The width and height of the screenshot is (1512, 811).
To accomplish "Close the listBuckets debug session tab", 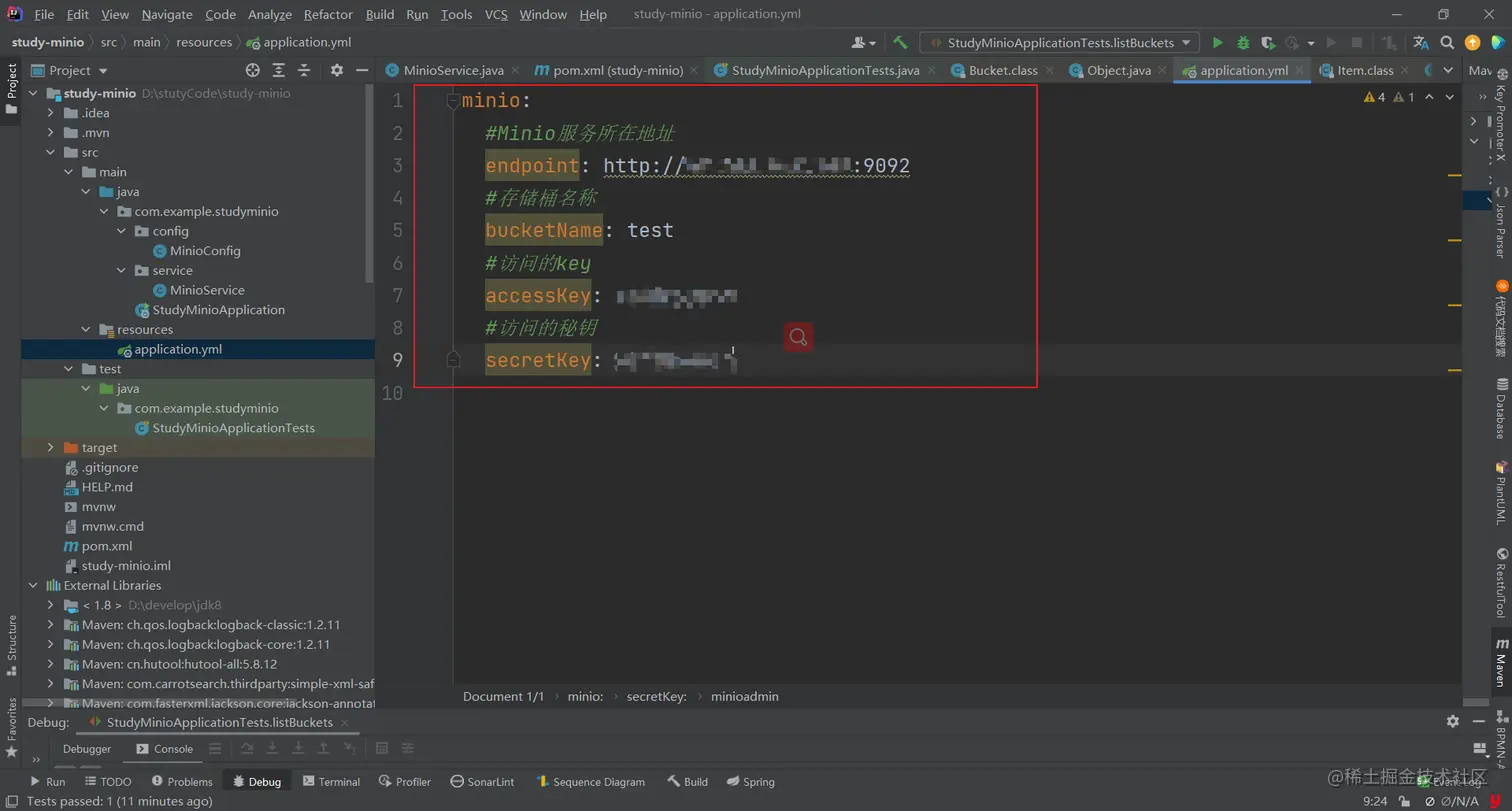I will coord(345,722).
